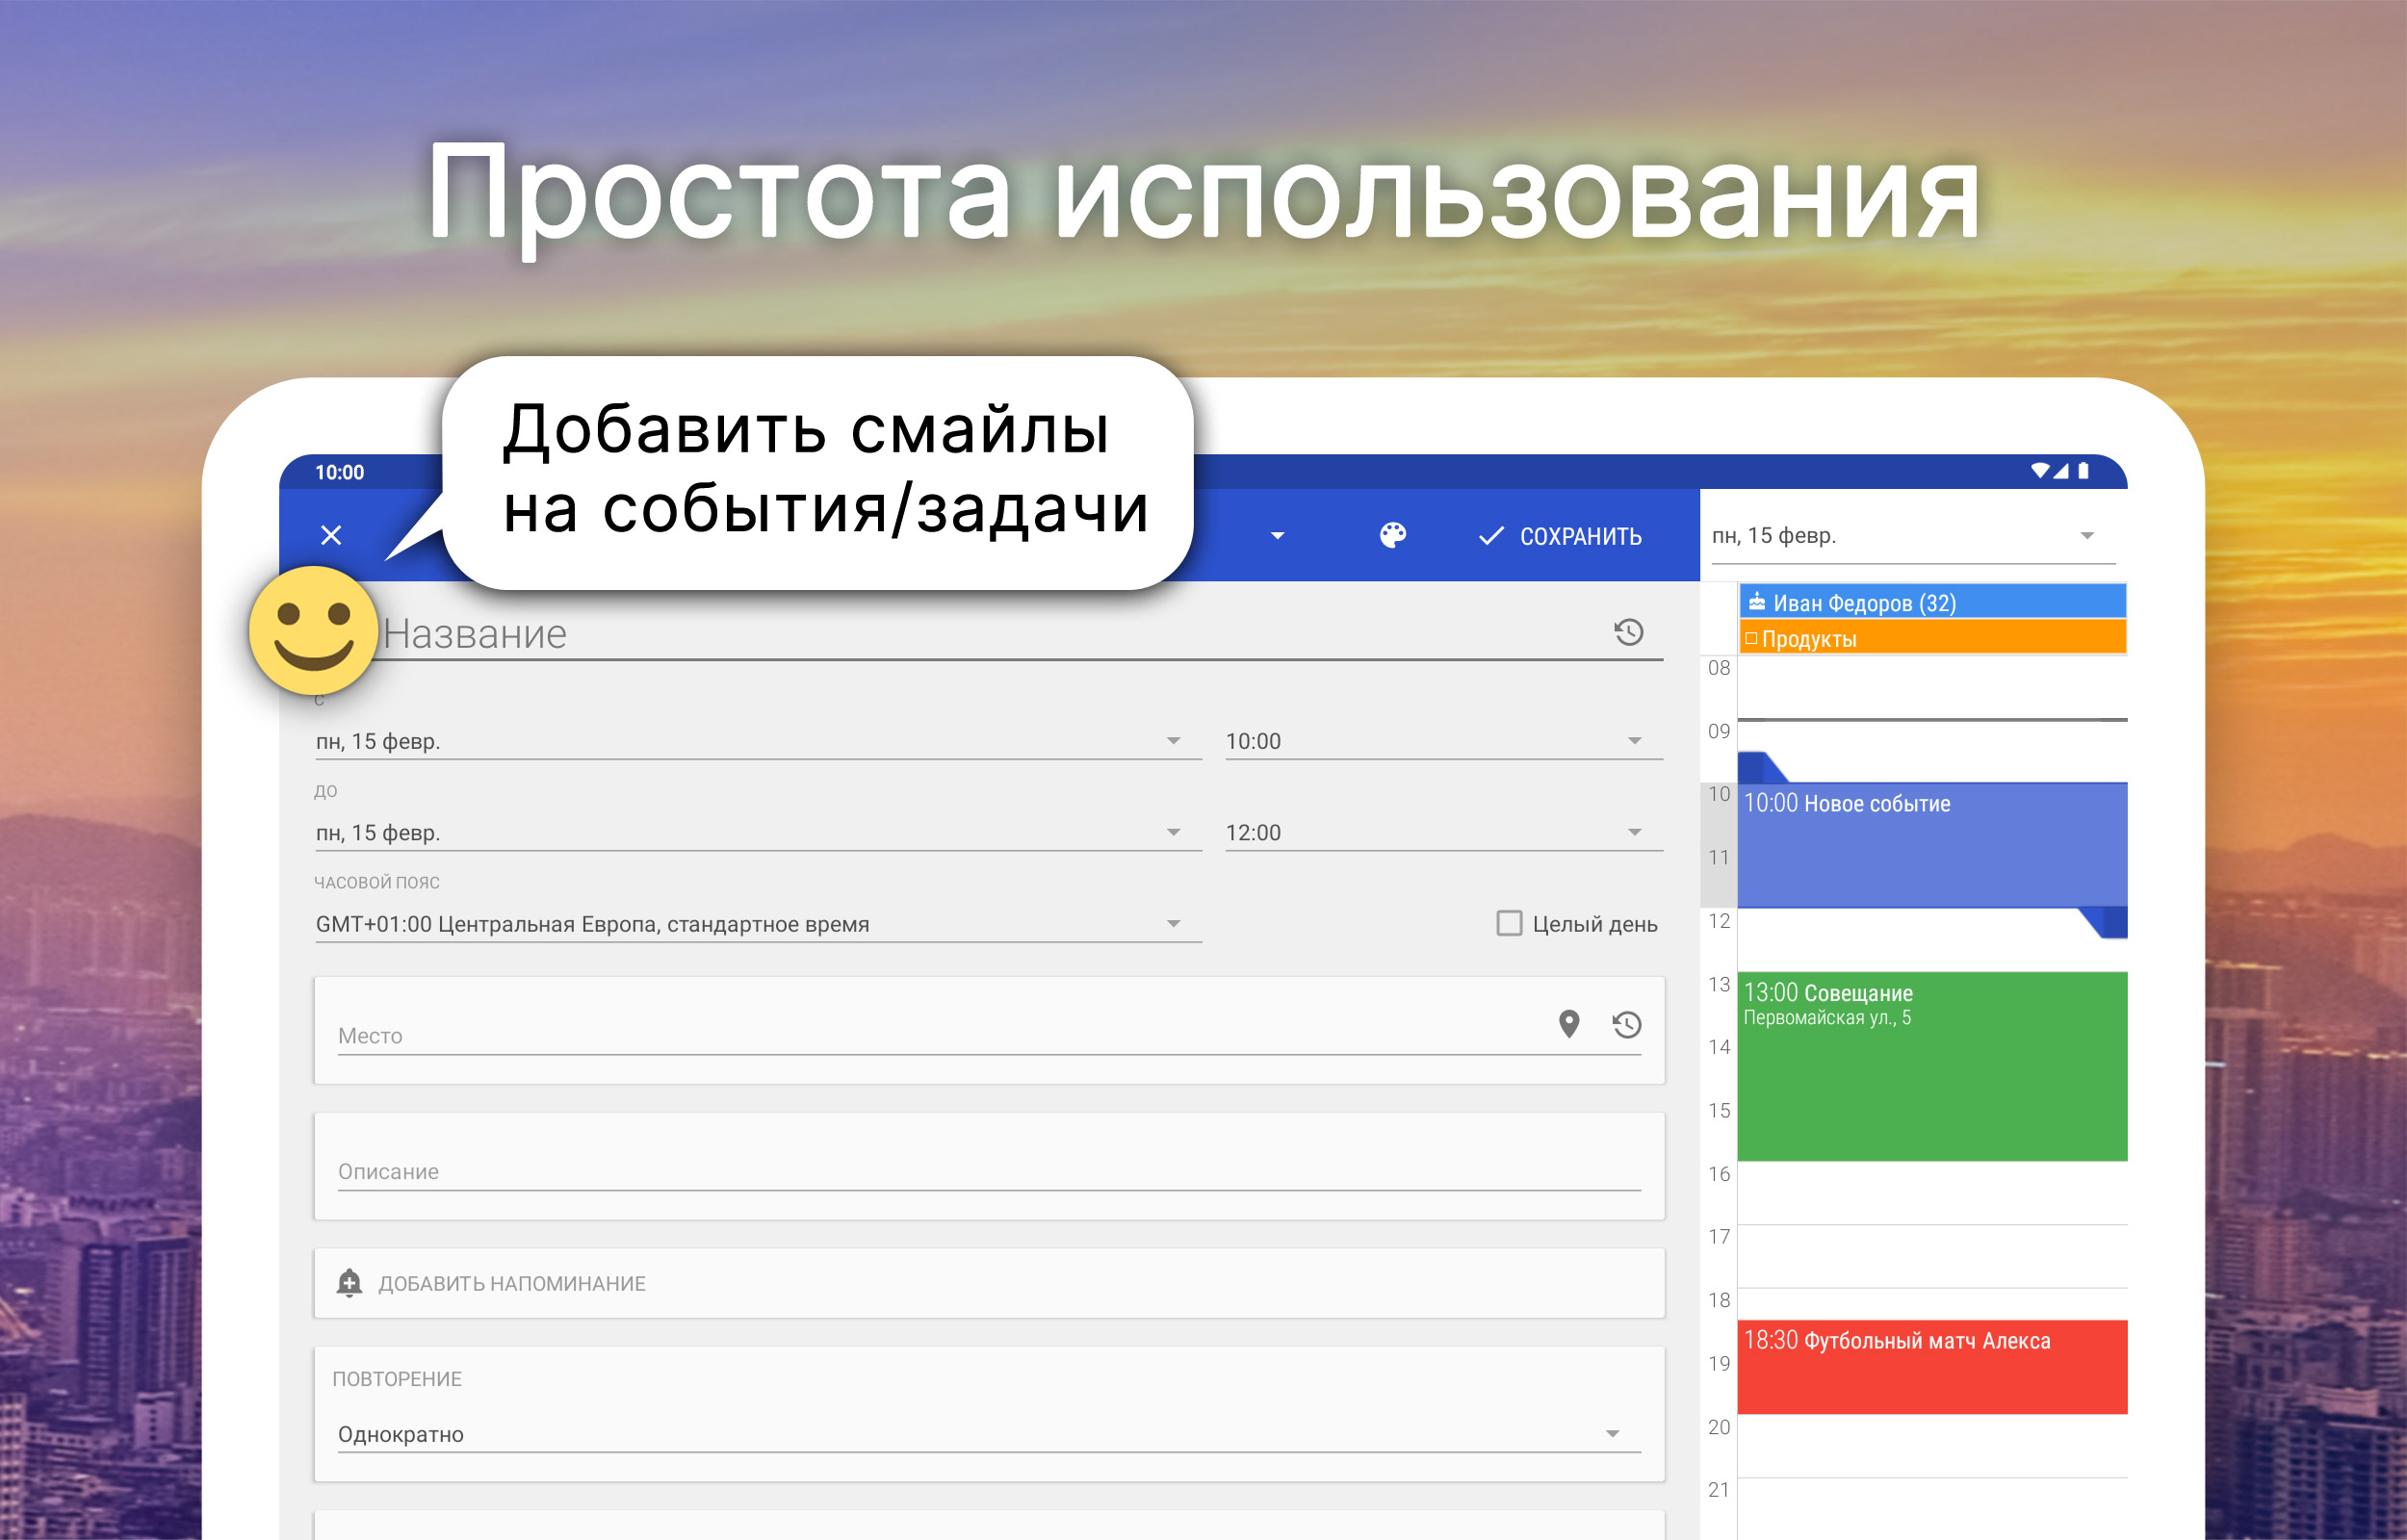Click the smiley emoji icon beside the title
2407x1540 pixels.
pyautogui.click(x=313, y=631)
